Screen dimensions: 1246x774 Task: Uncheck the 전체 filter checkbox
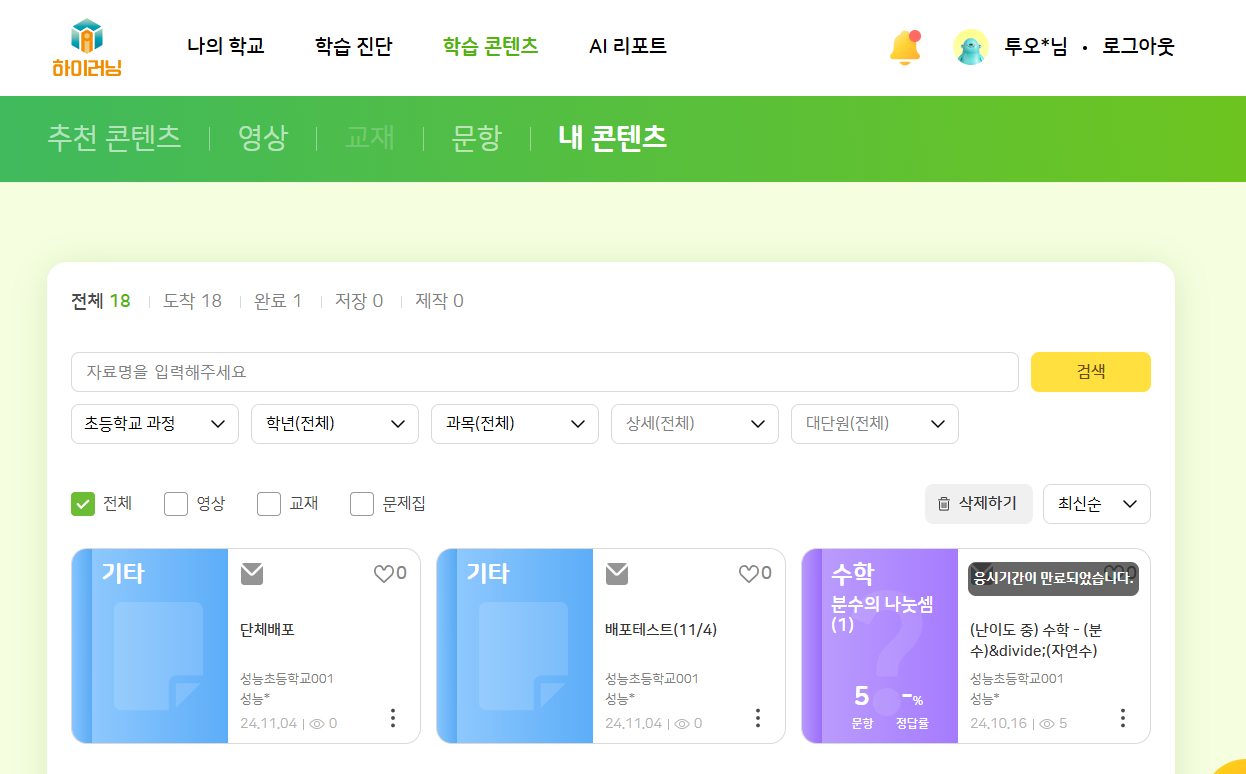(x=83, y=504)
